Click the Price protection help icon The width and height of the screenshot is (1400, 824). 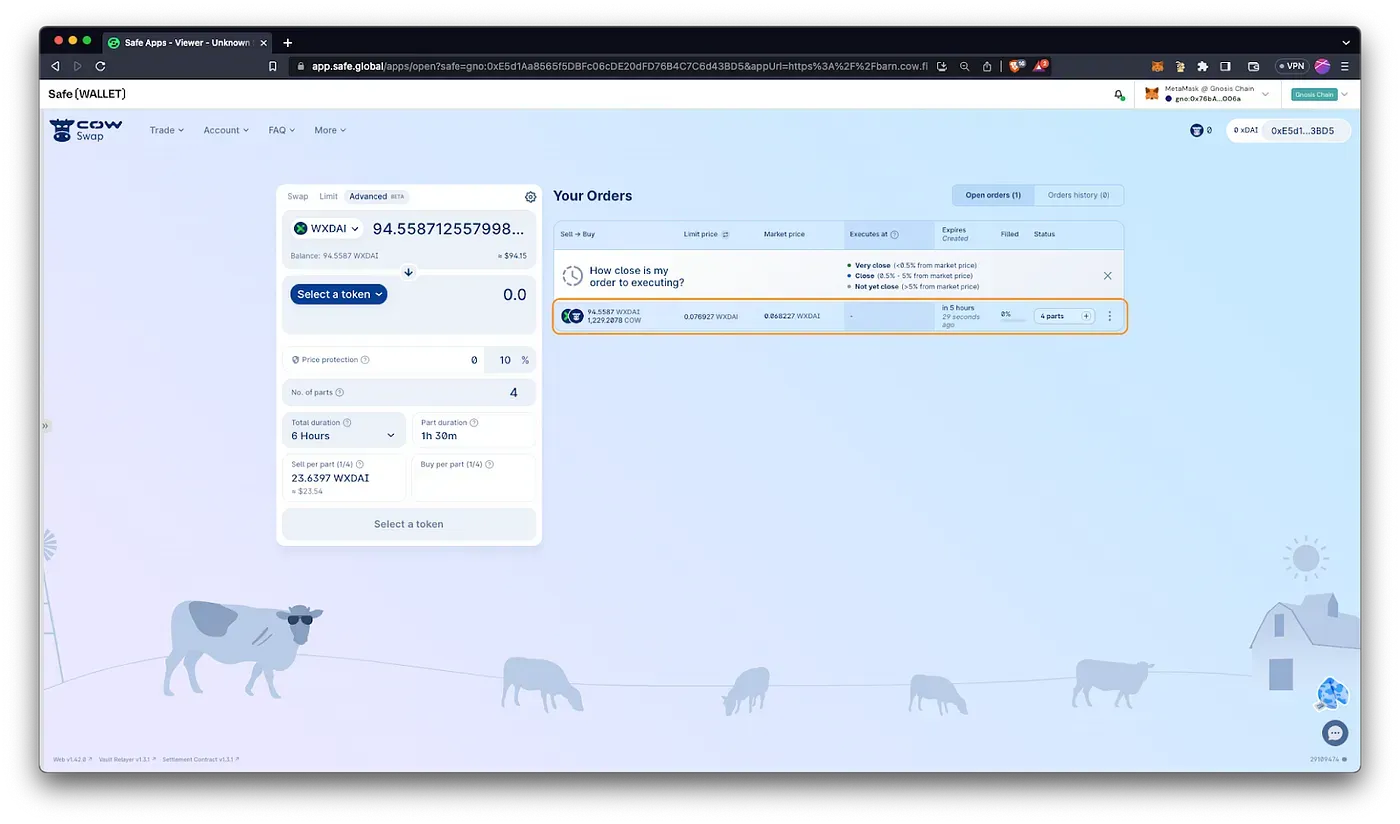tap(365, 360)
